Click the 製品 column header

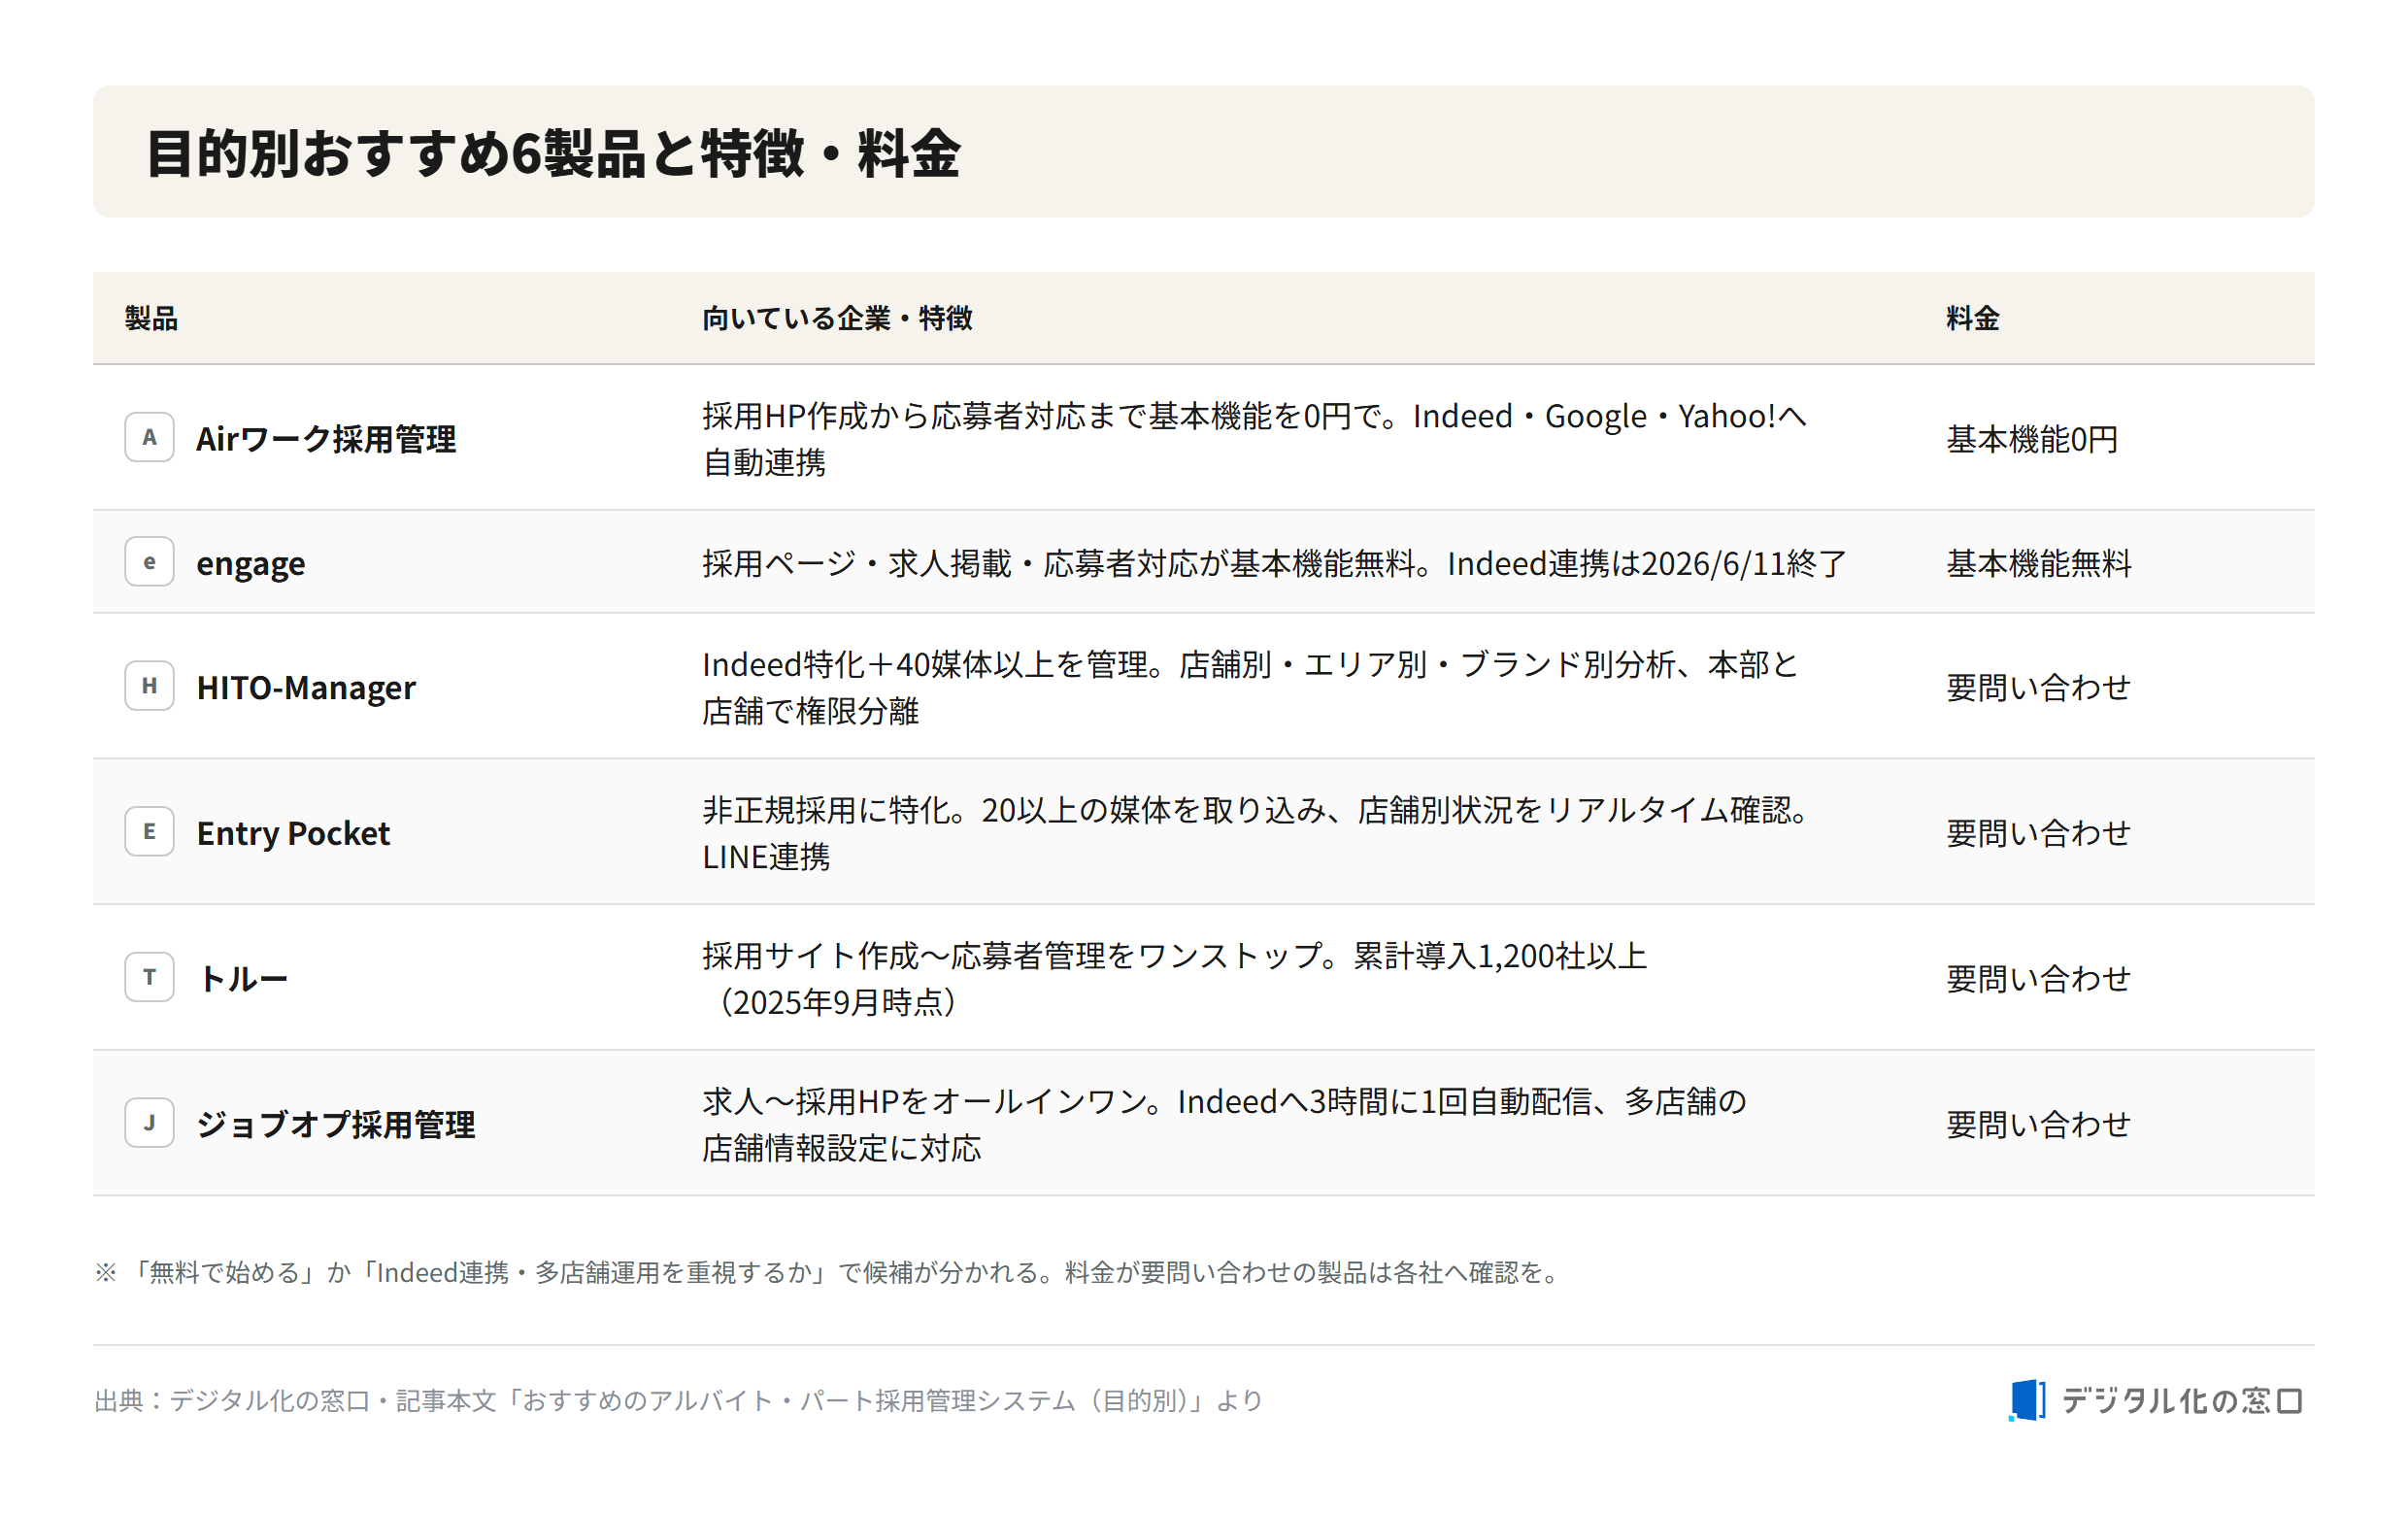coord(151,318)
